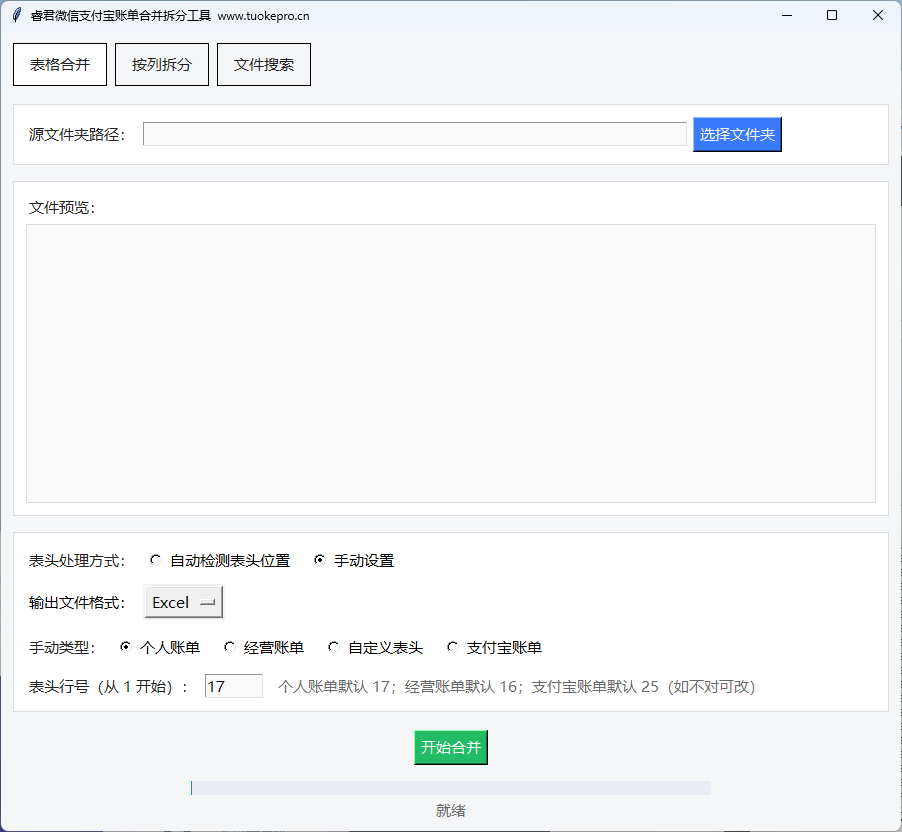Close the bill merge tool window
The width and height of the screenshot is (902, 832).
878,15
